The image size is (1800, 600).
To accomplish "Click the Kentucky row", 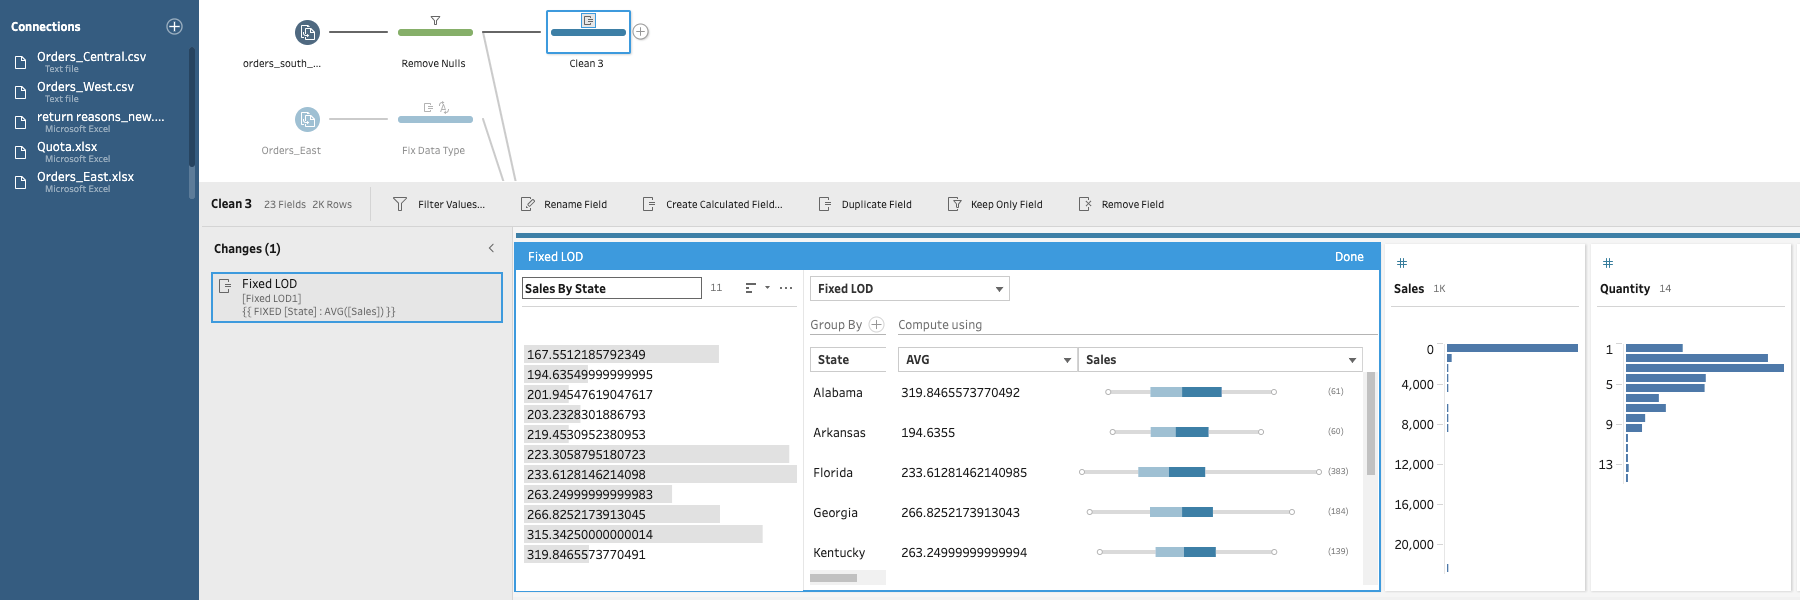I will (x=1085, y=552).
